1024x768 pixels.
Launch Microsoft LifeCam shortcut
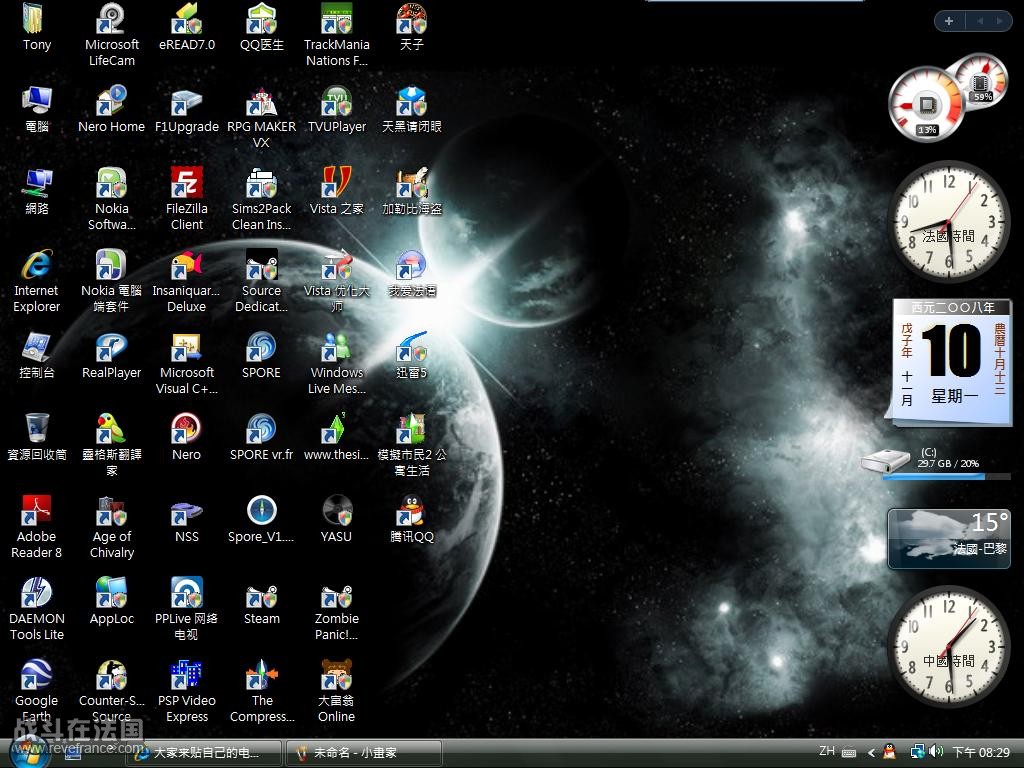[x=112, y=18]
